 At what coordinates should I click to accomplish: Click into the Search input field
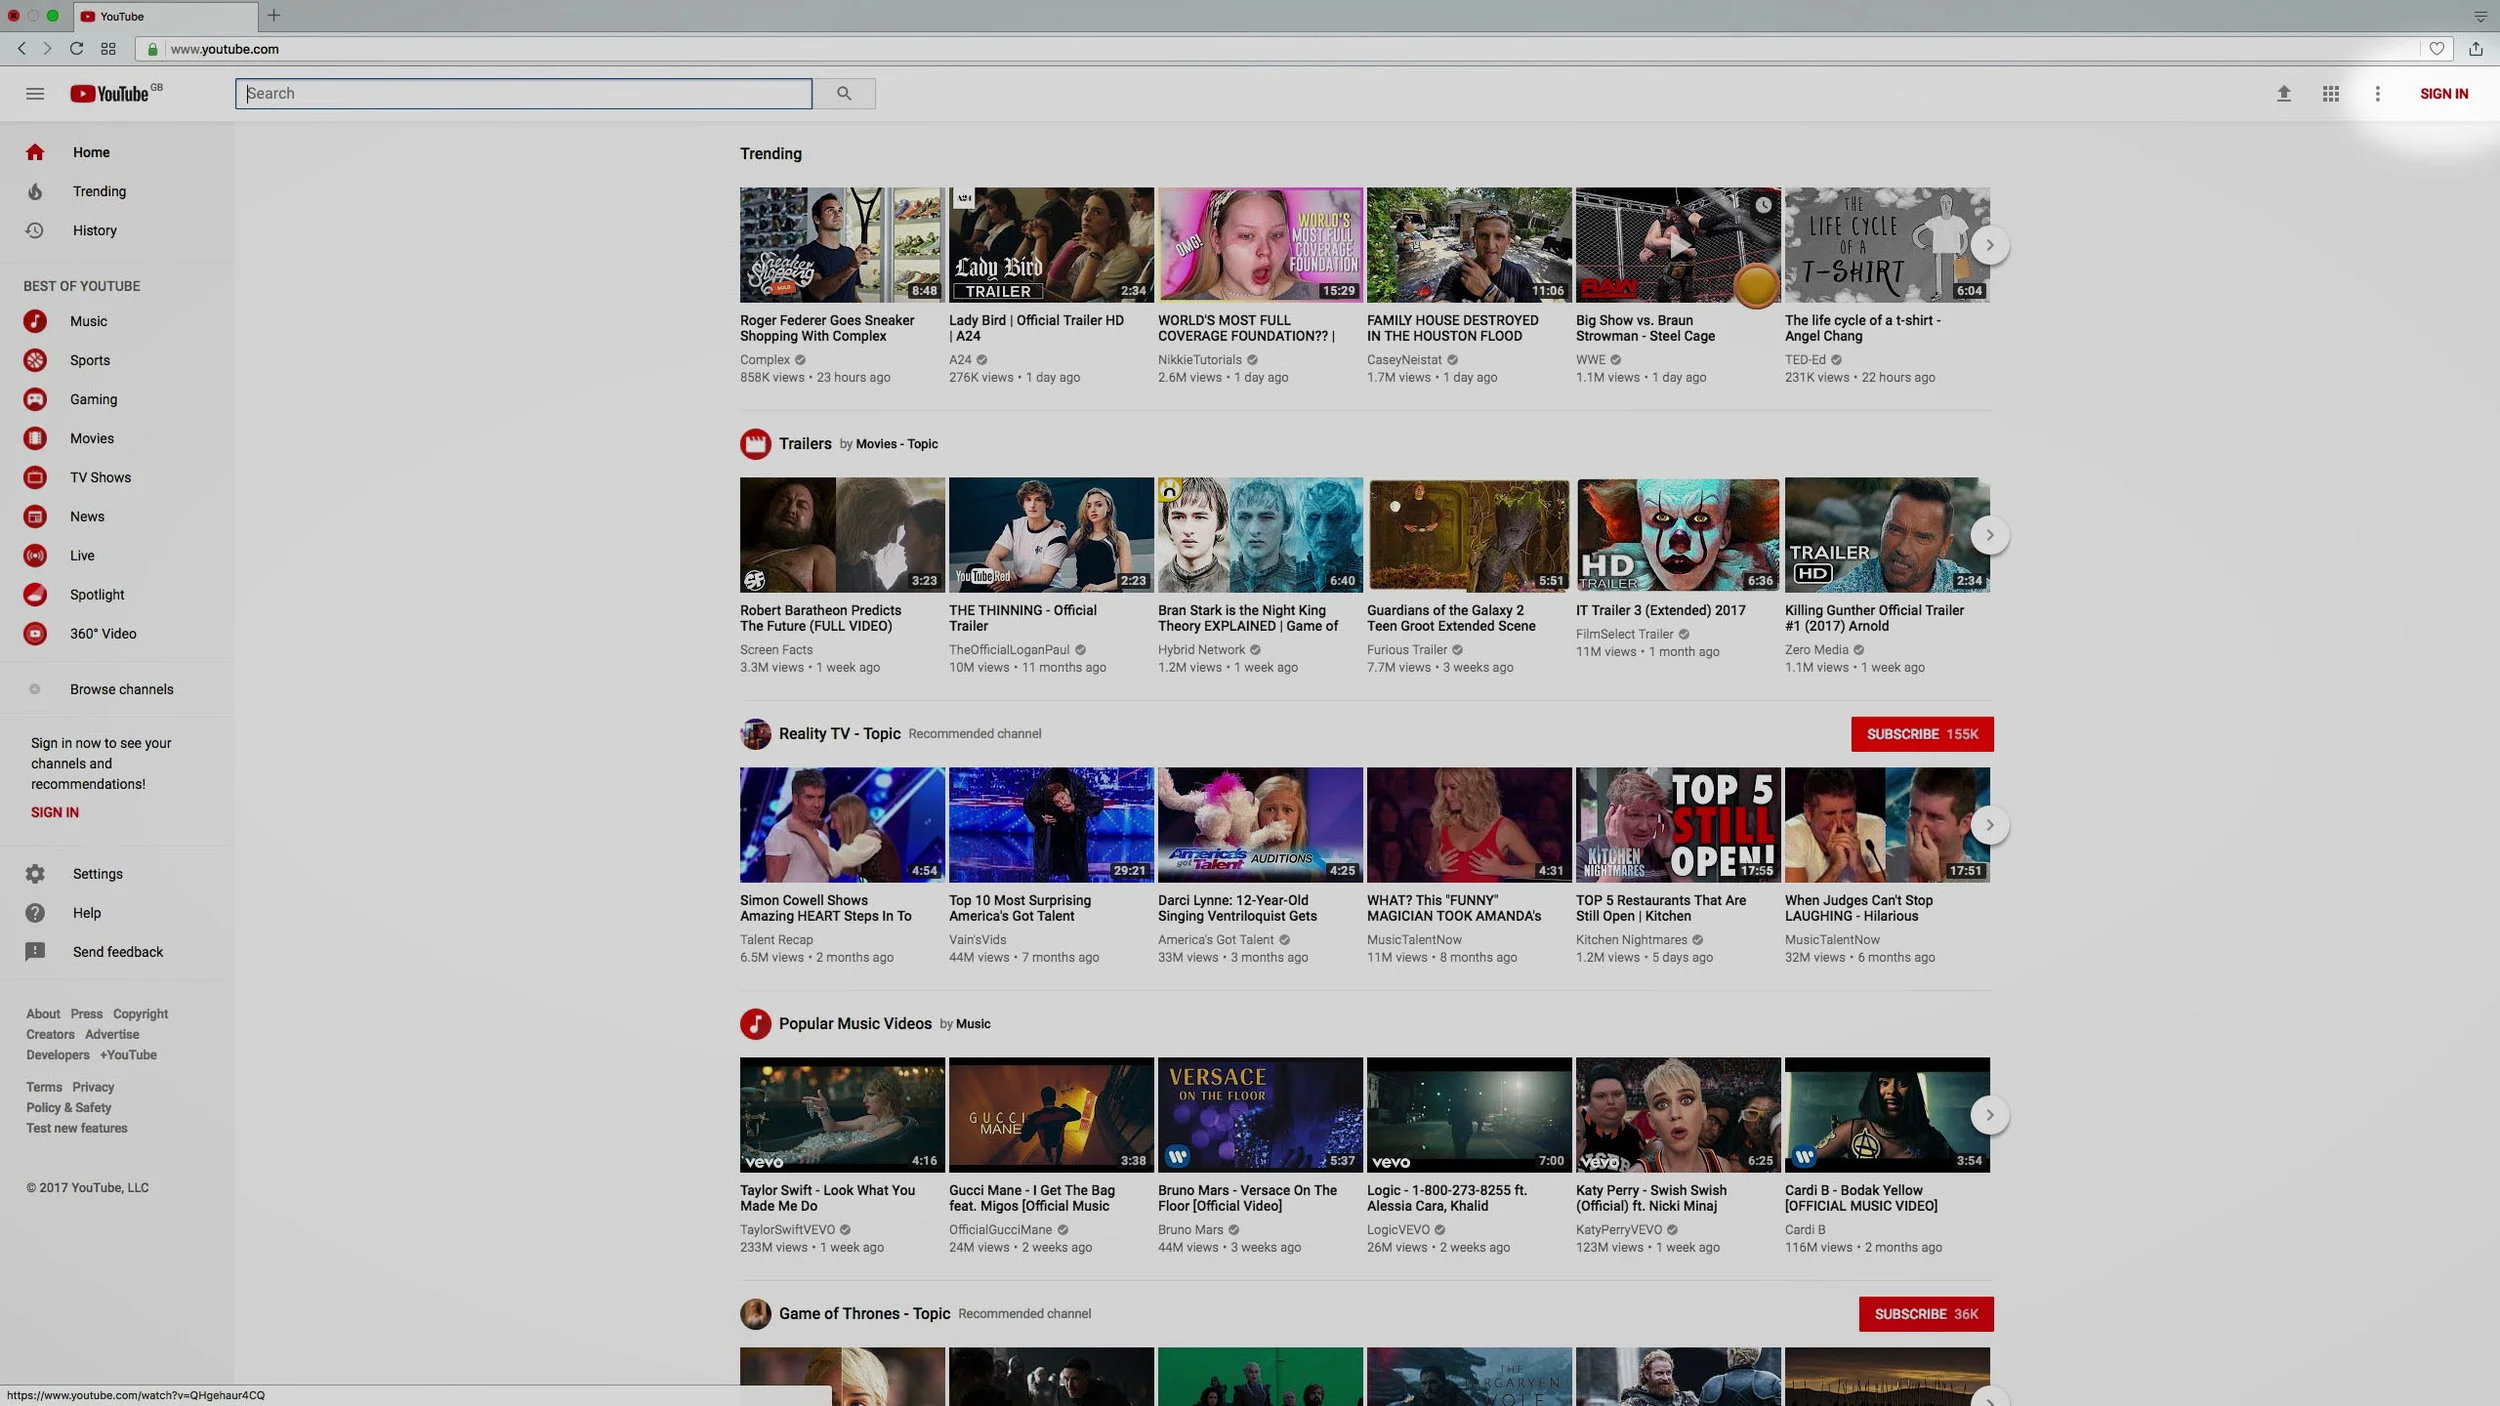[x=524, y=94]
